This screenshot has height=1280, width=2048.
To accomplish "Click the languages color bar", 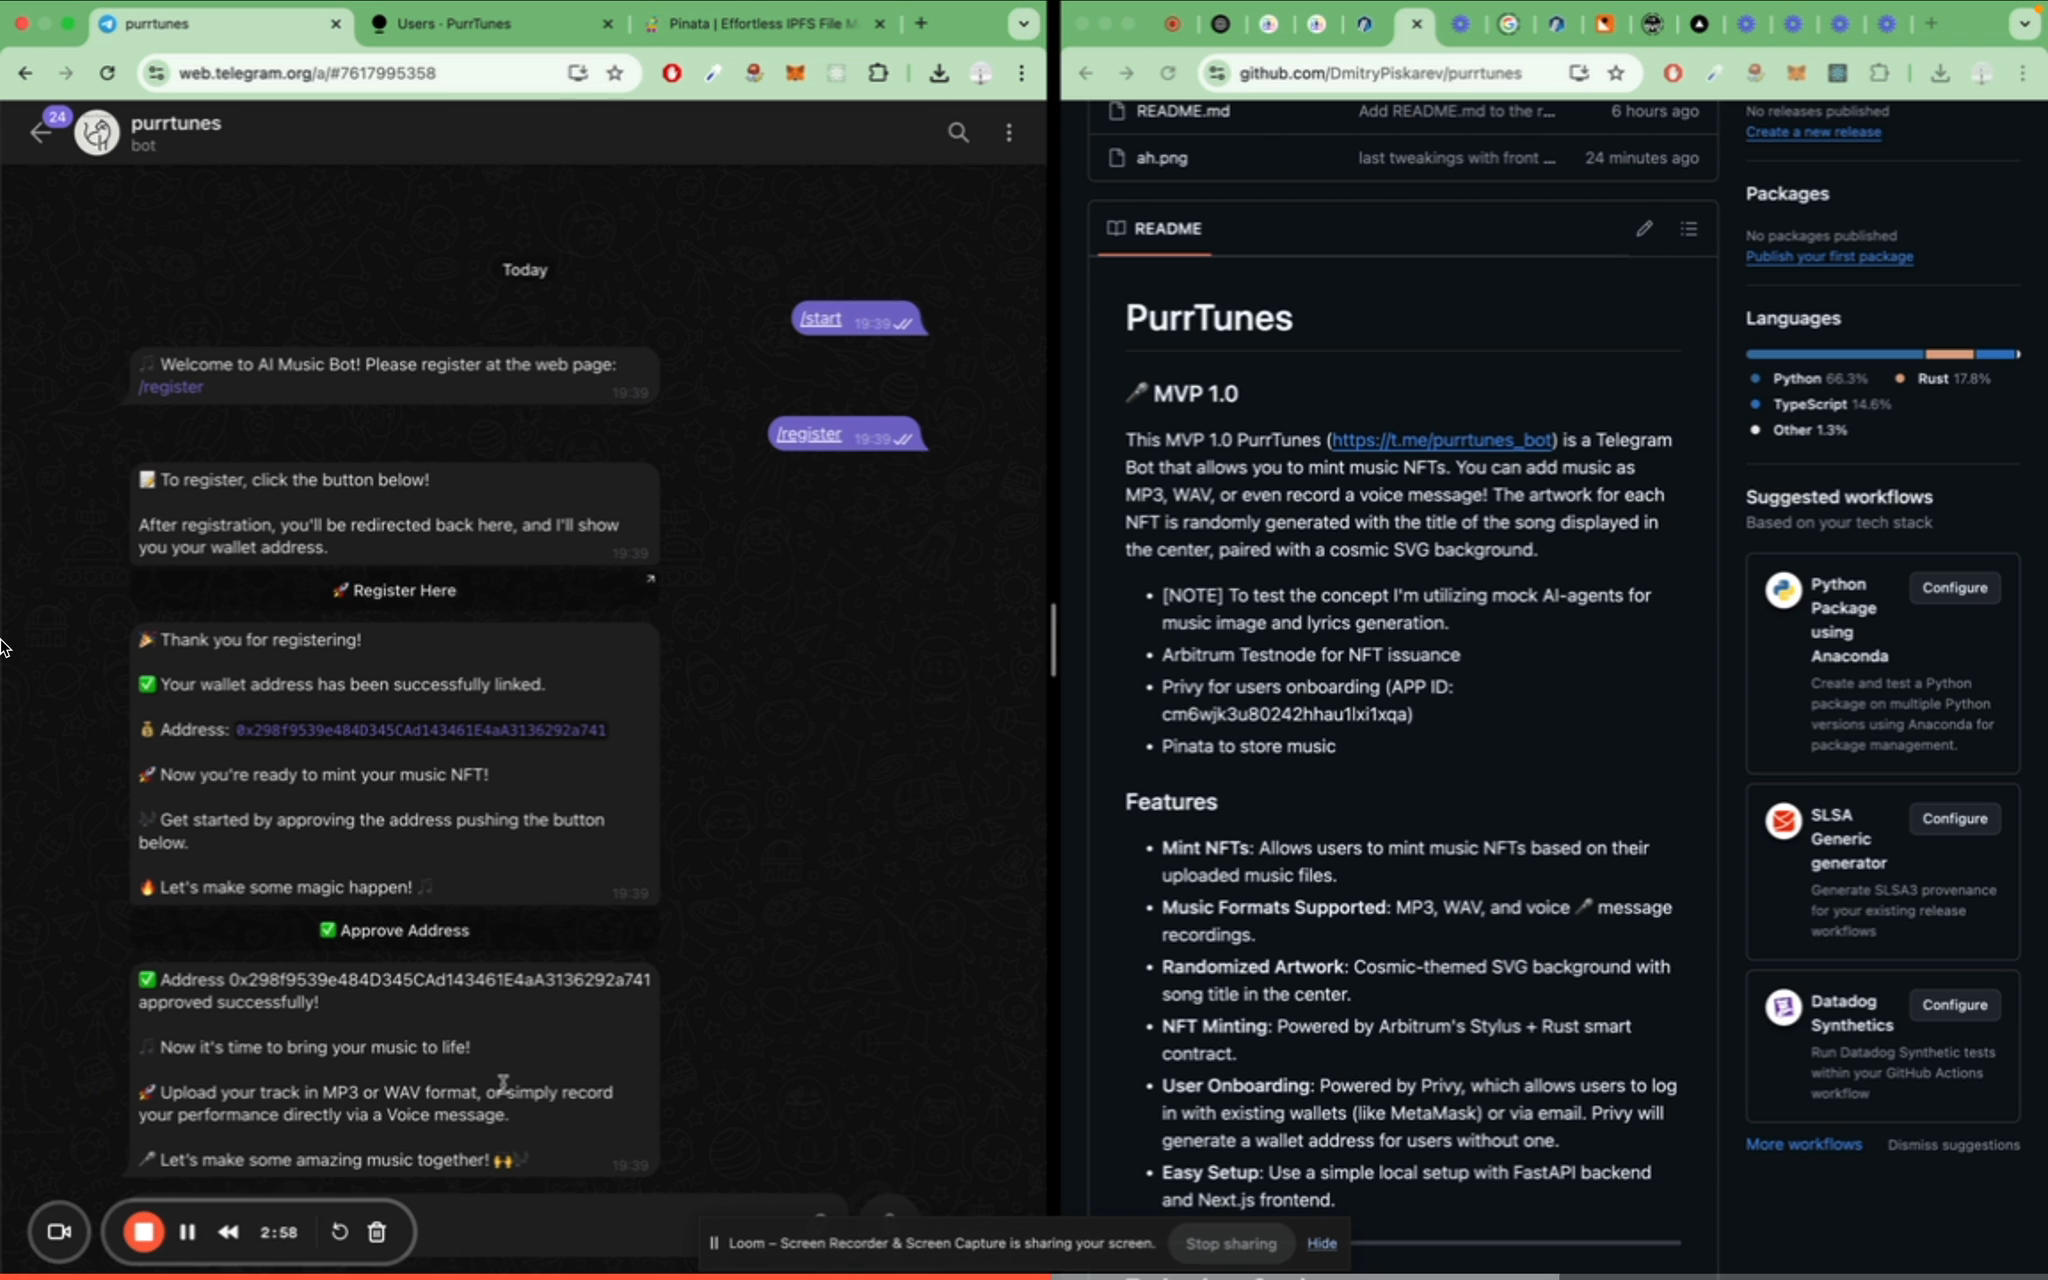I will tap(1883, 354).
